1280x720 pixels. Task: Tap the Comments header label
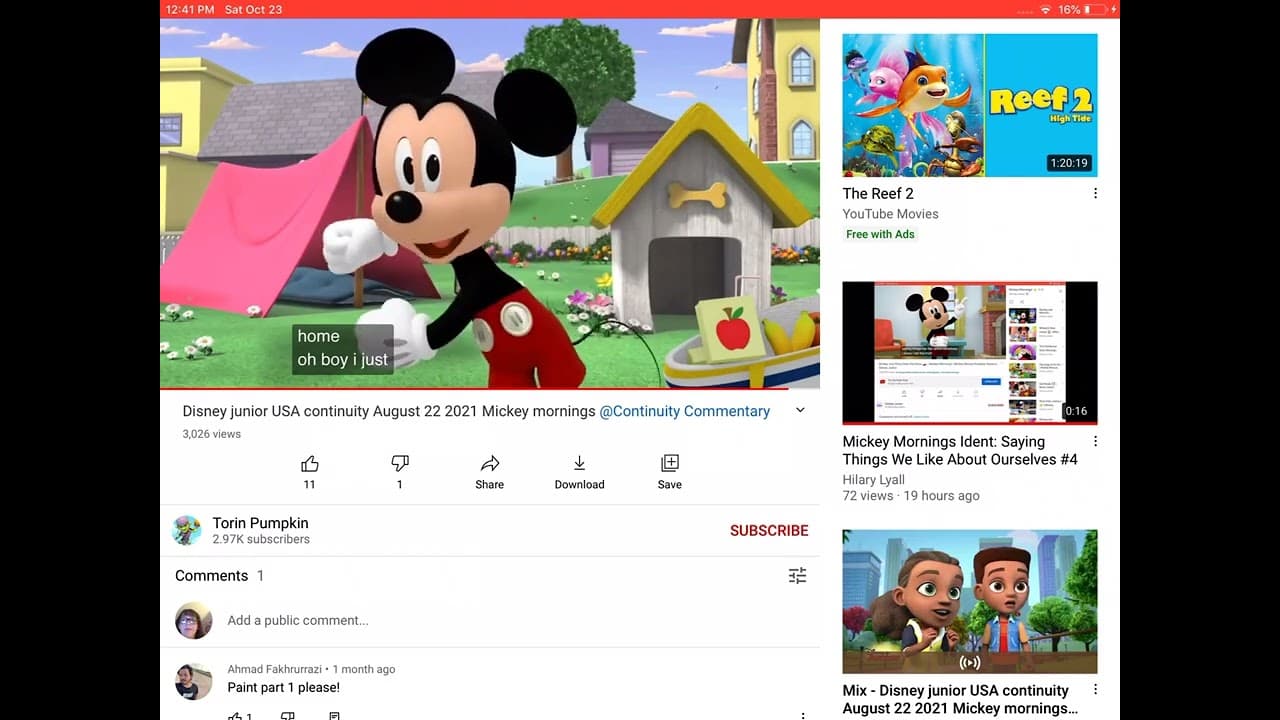click(211, 576)
